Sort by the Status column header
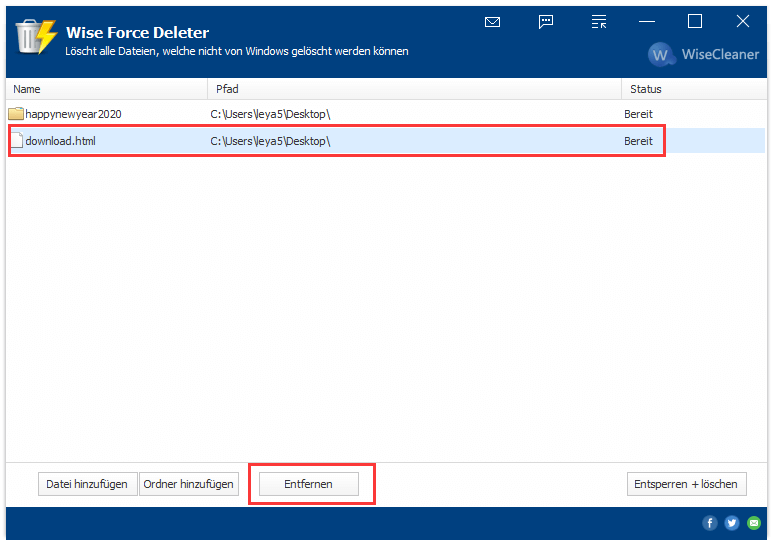773x540 pixels. pos(694,89)
